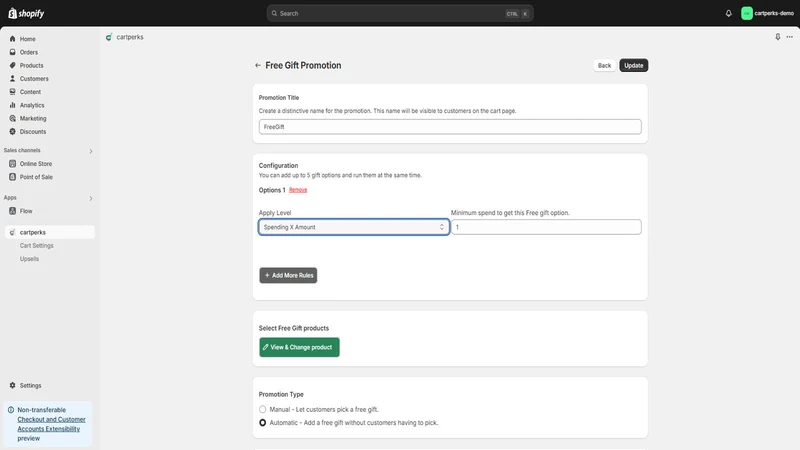Open Upsells under cartperks

click(29, 259)
